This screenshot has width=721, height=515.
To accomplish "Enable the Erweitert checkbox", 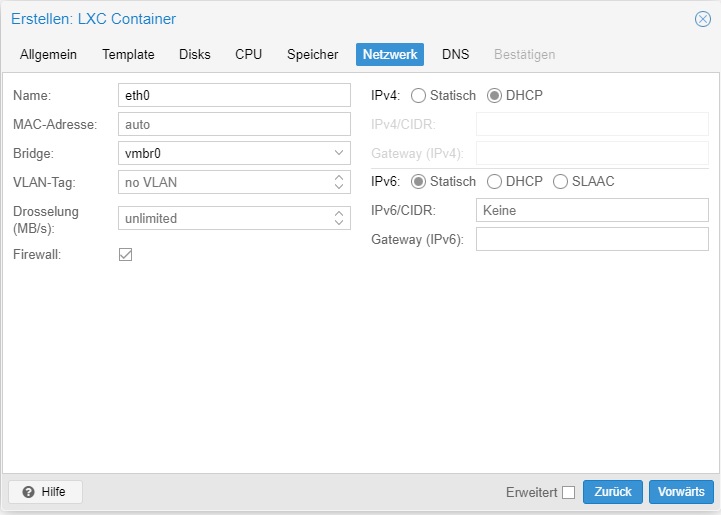I will click(568, 492).
